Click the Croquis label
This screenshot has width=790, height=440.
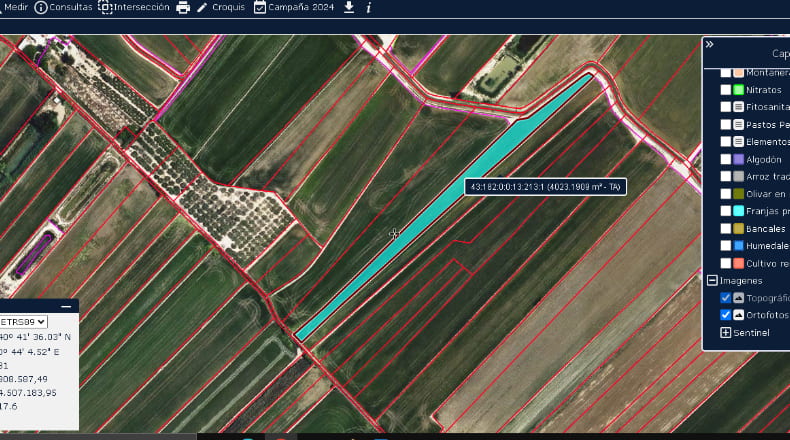pyautogui.click(x=228, y=7)
